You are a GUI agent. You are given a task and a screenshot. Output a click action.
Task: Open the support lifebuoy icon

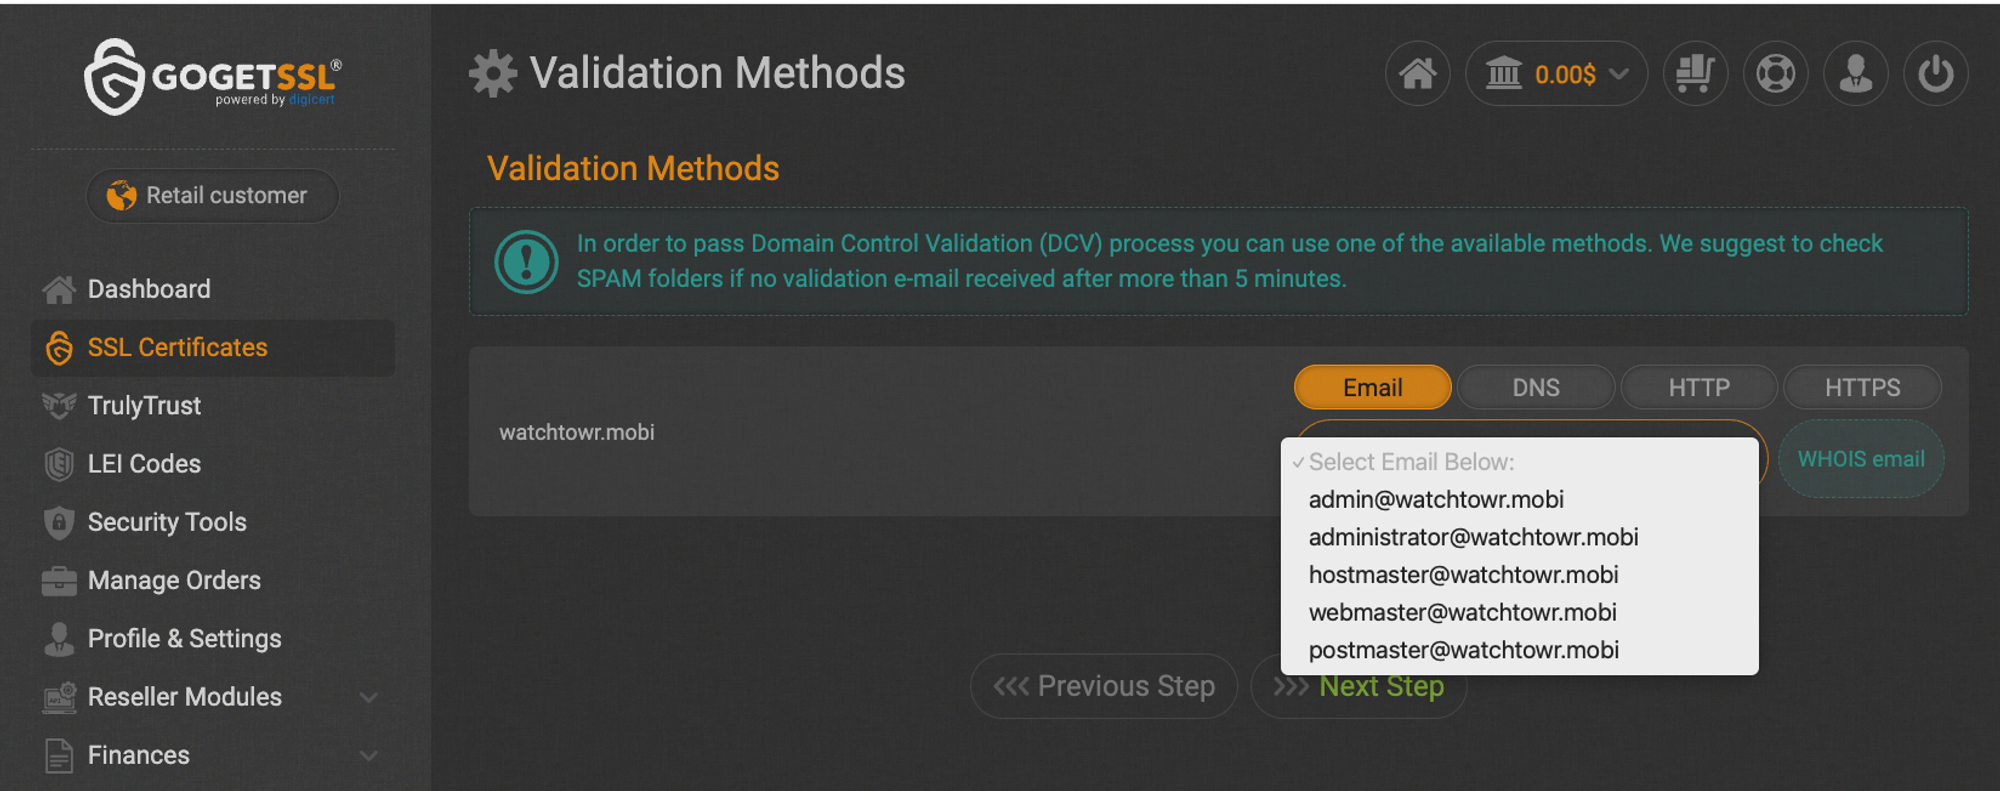pos(1775,73)
